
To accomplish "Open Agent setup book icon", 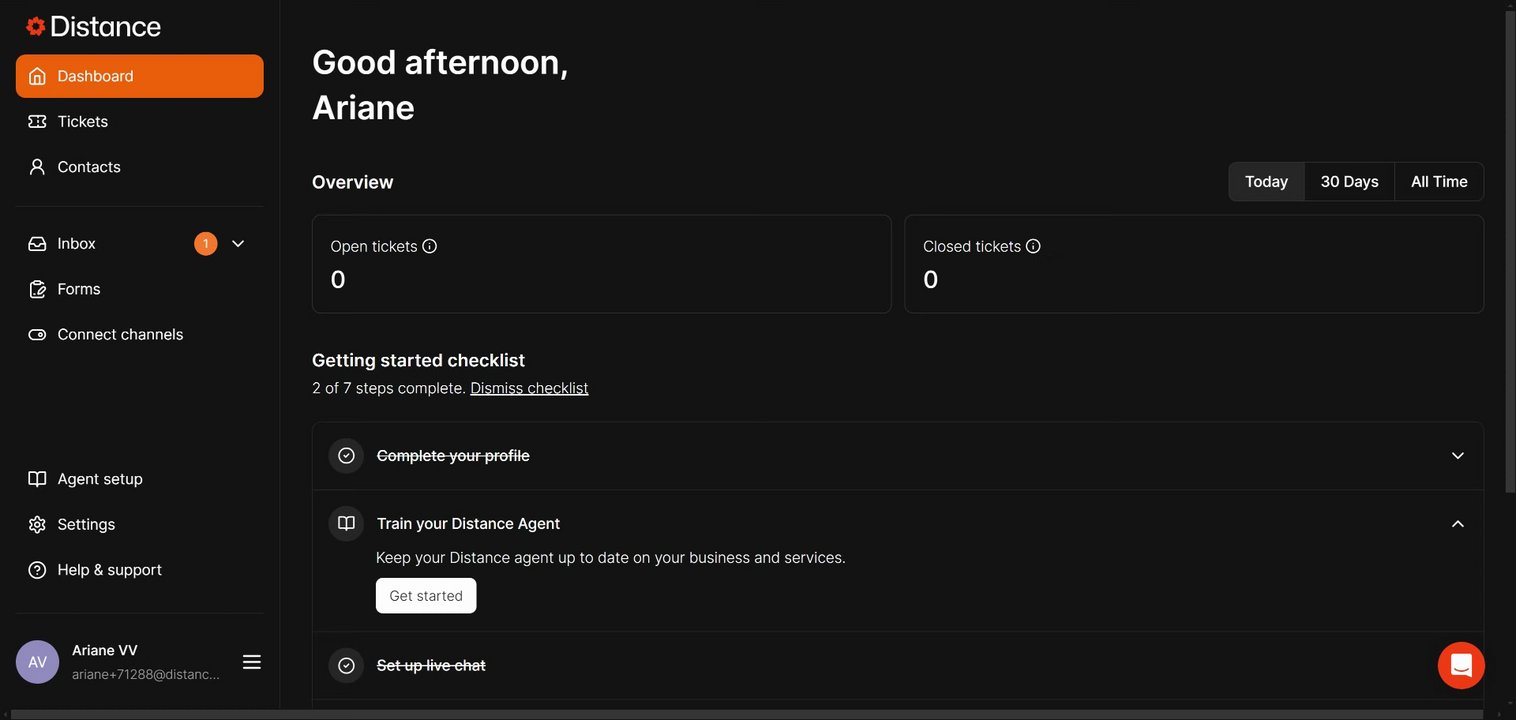I will coord(37,479).
